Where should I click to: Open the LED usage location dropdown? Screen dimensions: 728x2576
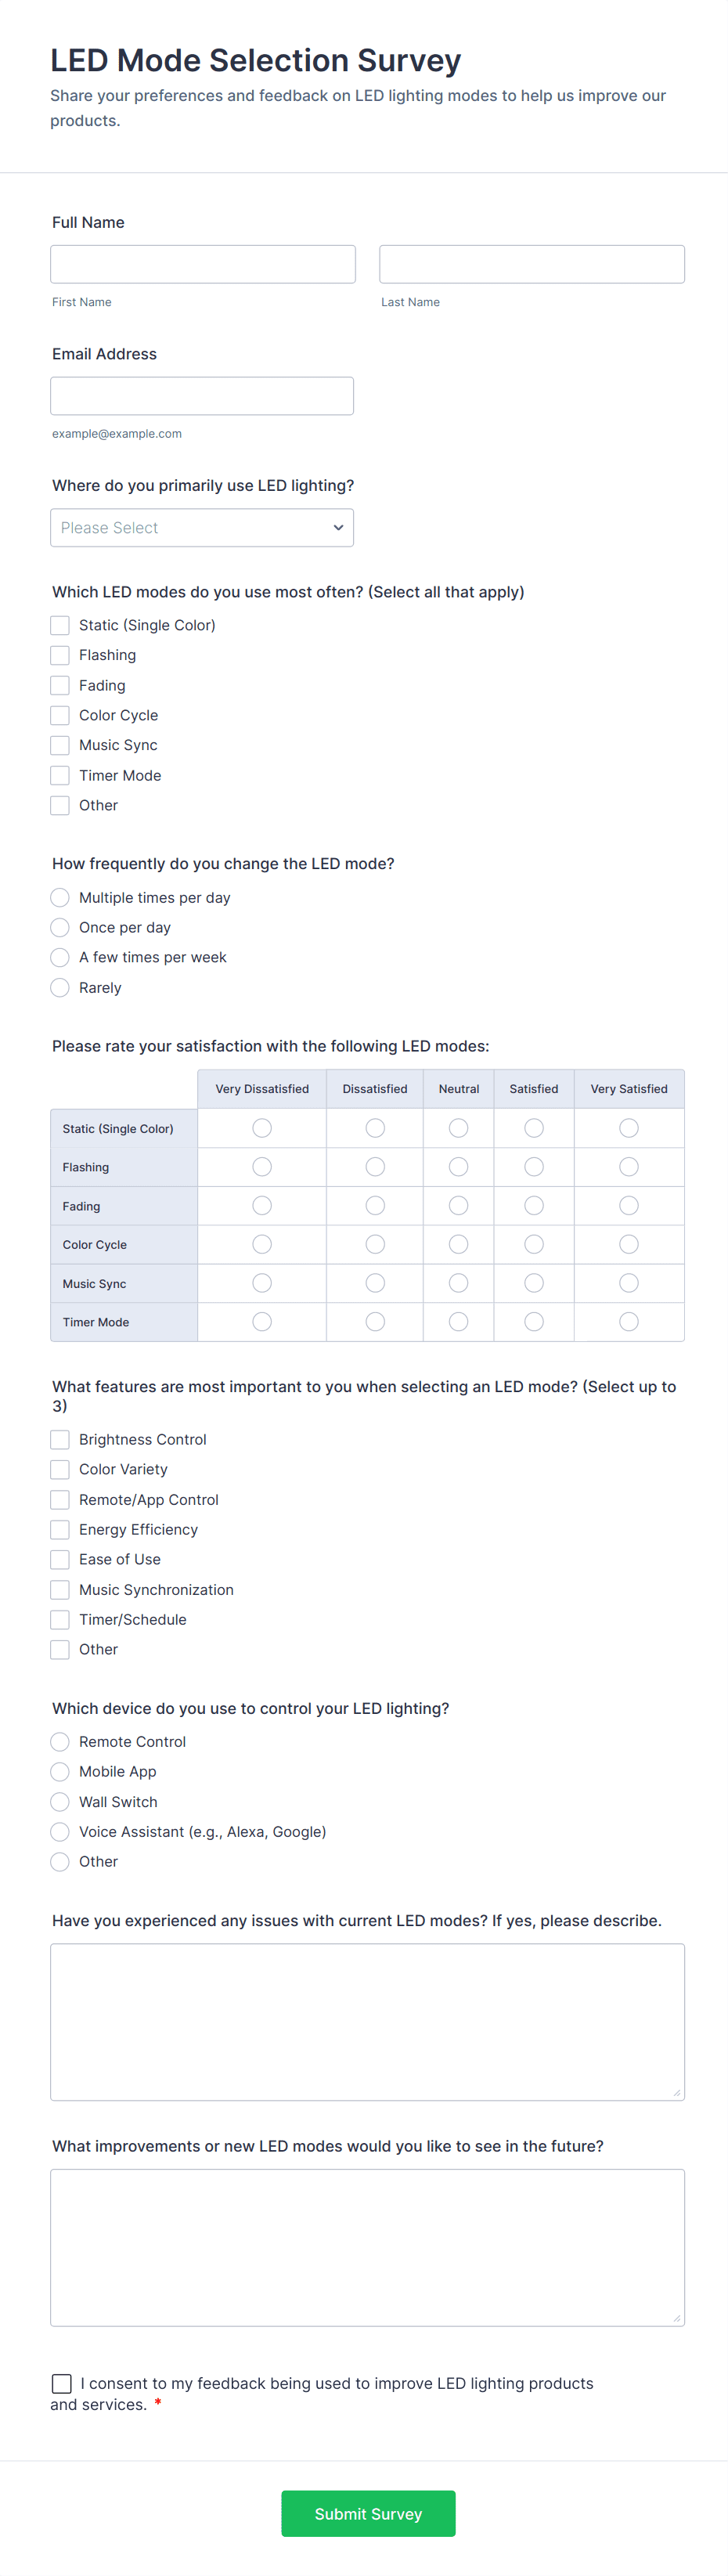click(x=202, y=527)
